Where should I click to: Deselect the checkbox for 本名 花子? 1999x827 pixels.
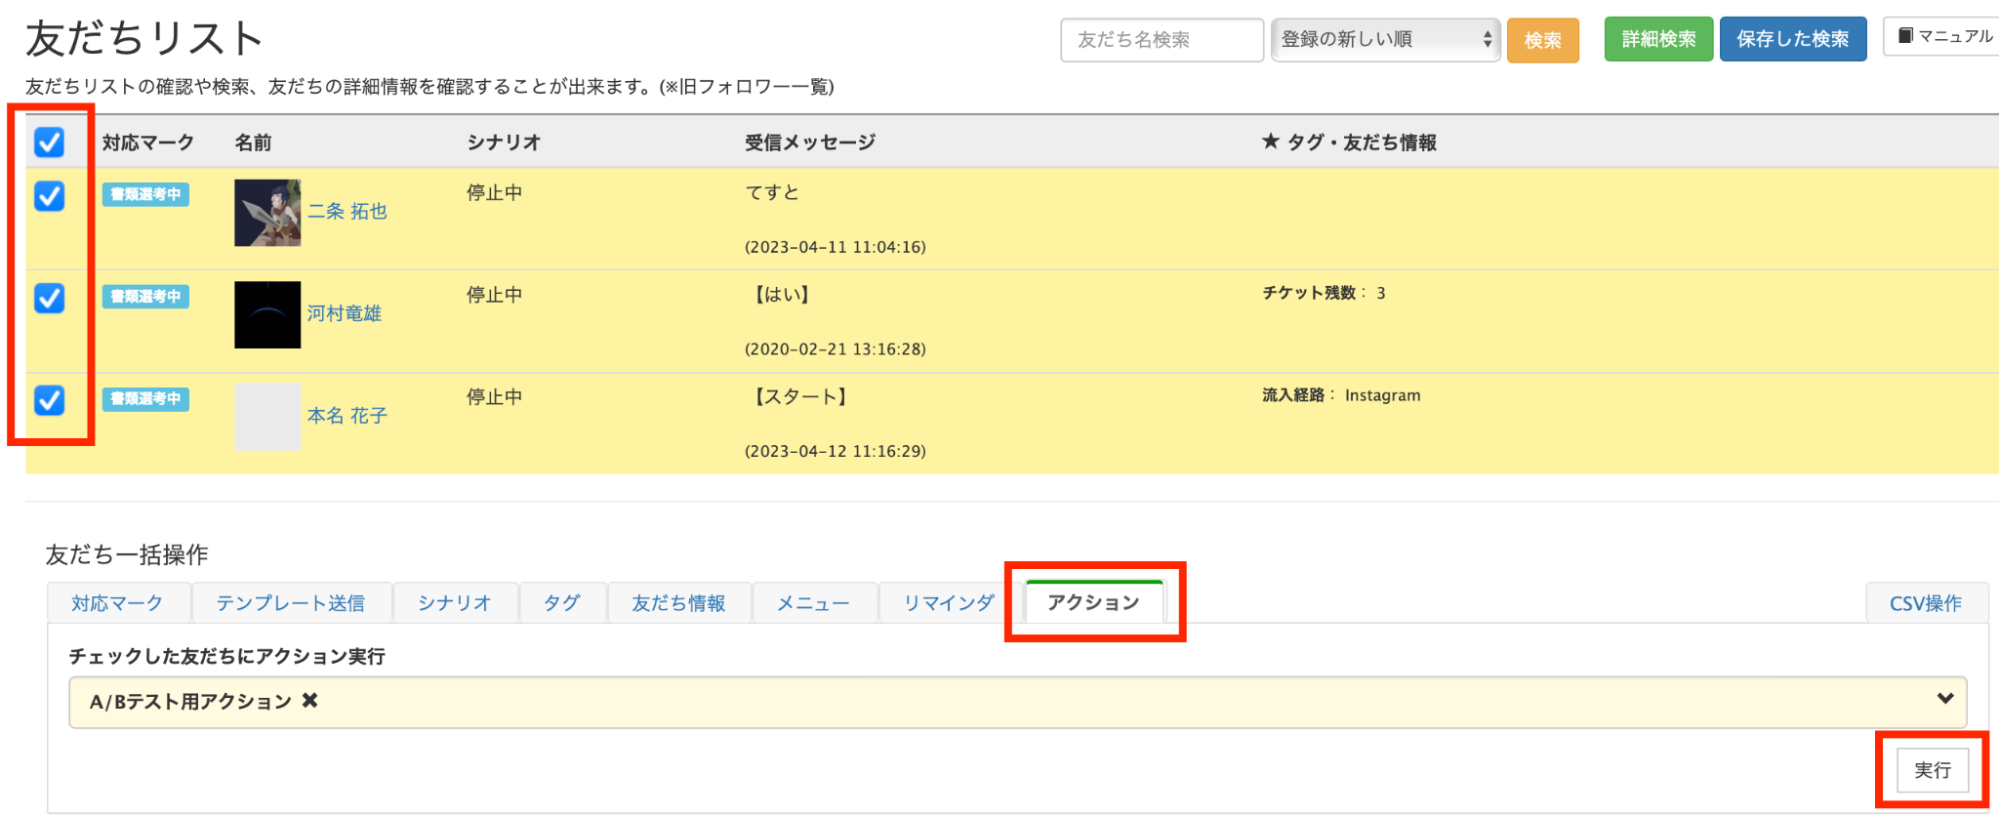coord(49,400)
